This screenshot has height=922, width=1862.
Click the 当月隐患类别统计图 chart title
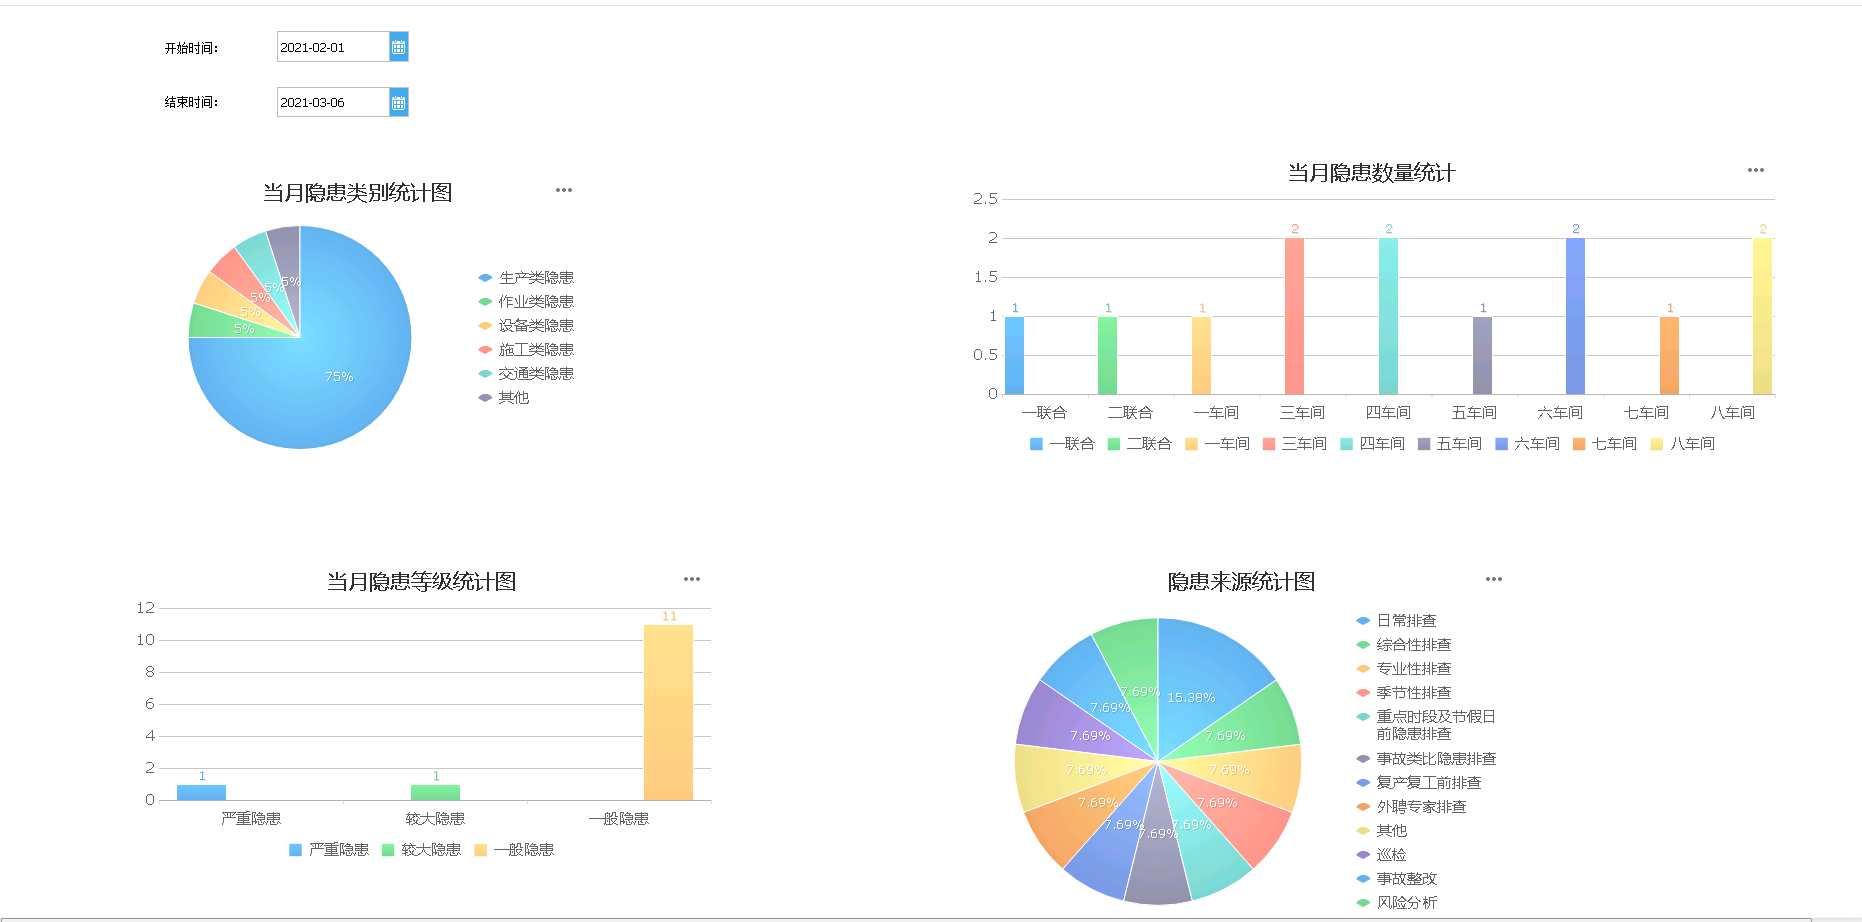(x=357, y=193)
